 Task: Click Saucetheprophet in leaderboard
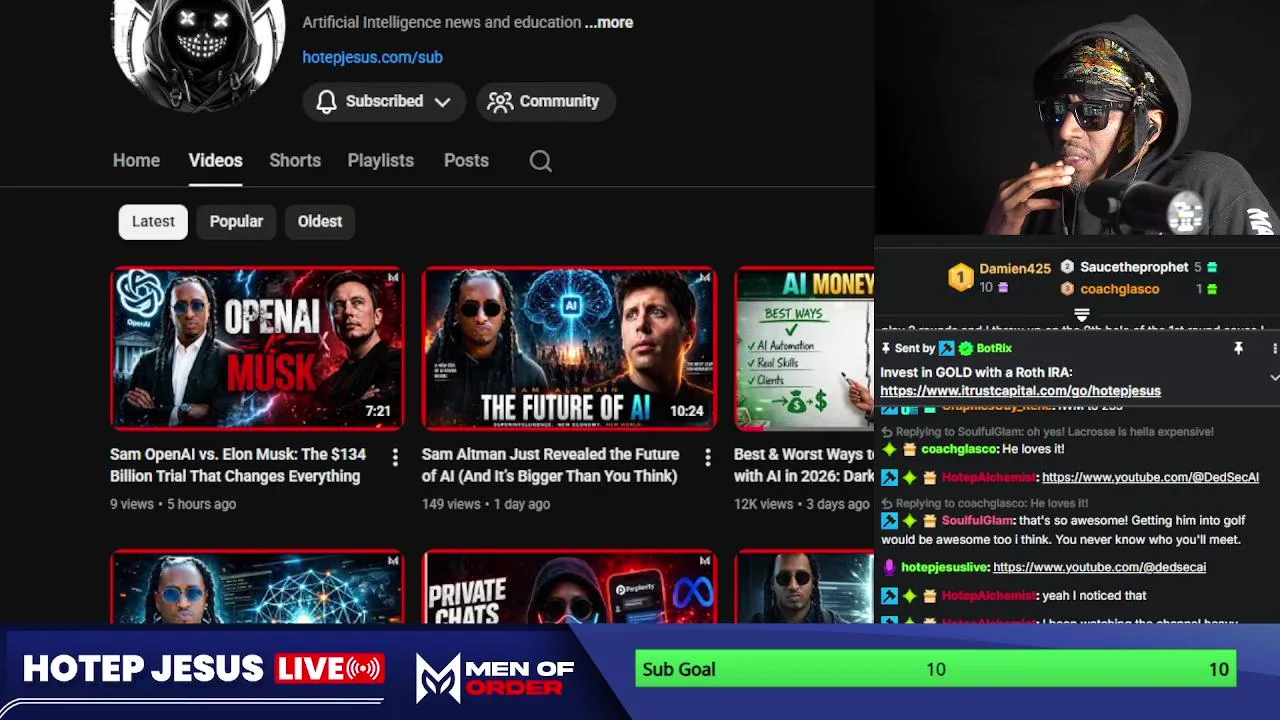pyautogui.click(x=1134, y=267)
